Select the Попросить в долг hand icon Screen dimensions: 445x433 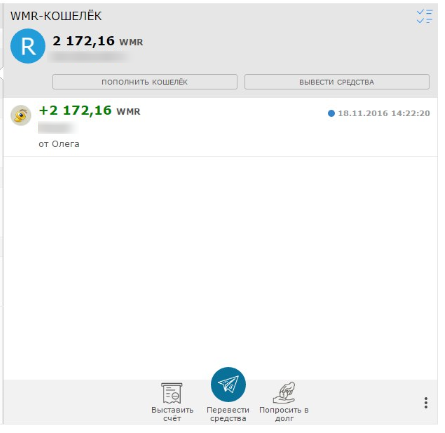click(x=284, y=392)
